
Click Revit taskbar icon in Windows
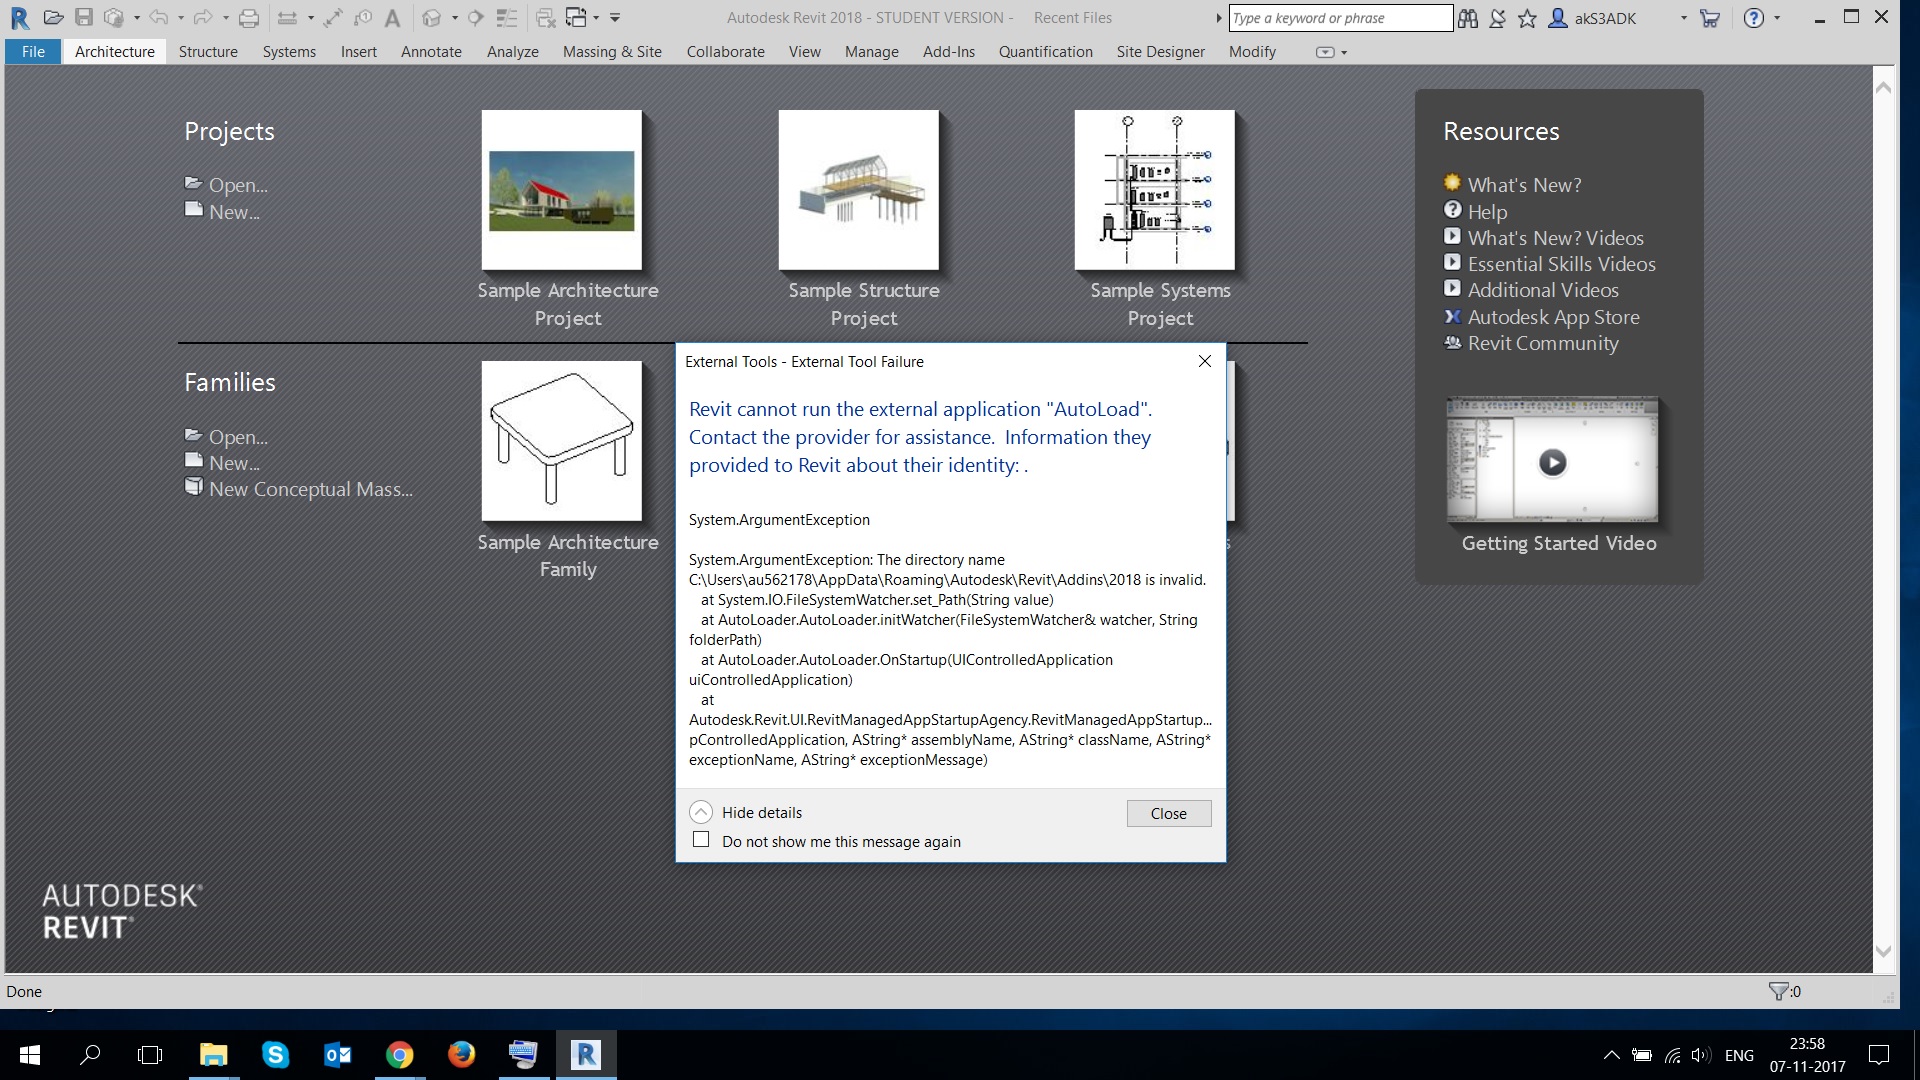(587, 1054)
